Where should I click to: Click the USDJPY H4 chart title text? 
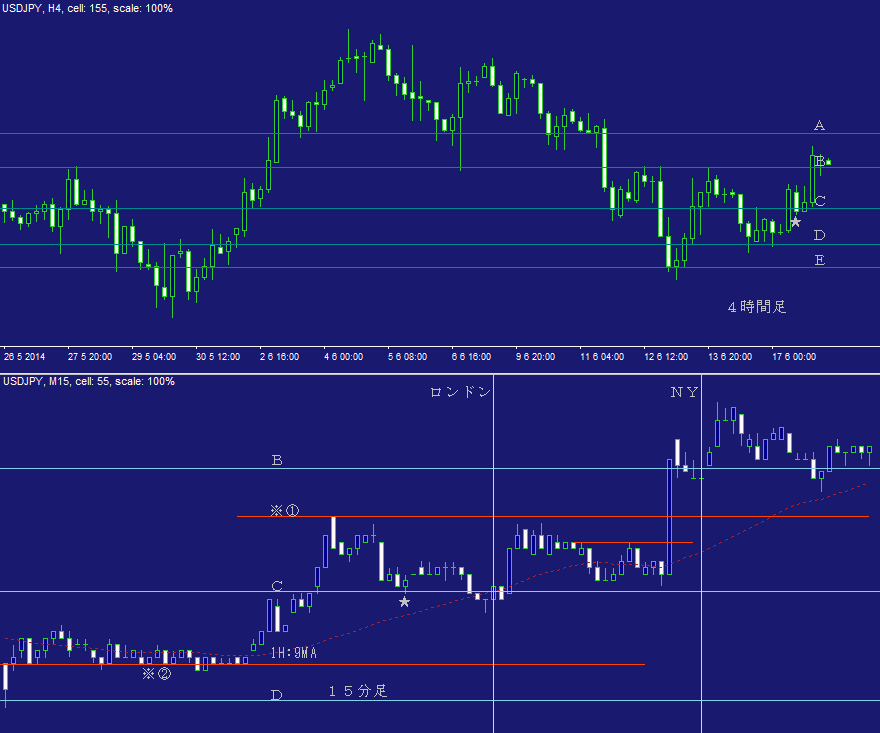pyautogui.click(x=88, y=8)
